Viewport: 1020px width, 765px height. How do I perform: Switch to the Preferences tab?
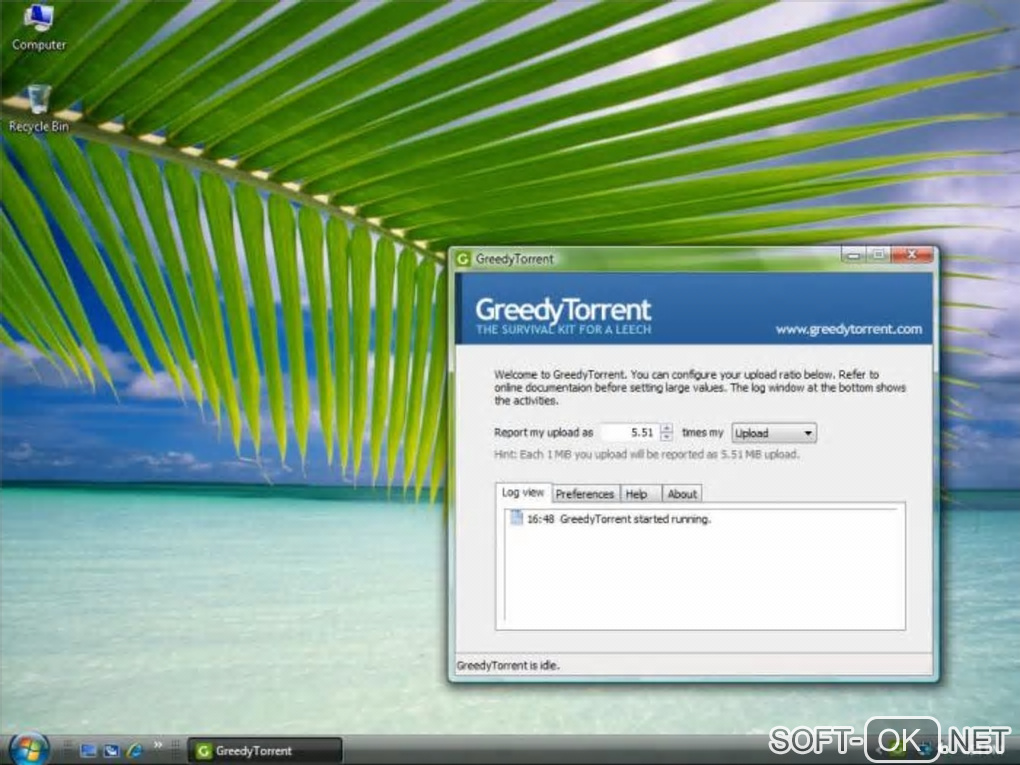[584, 494]
